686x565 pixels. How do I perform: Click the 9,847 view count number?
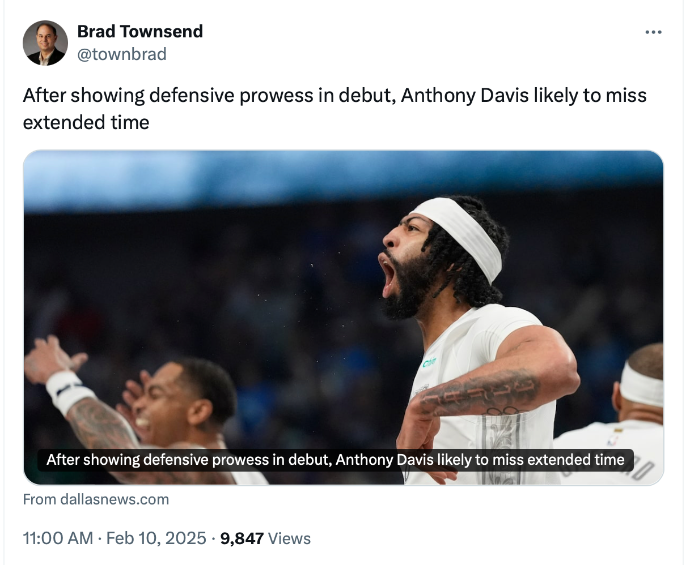[241, 538]
